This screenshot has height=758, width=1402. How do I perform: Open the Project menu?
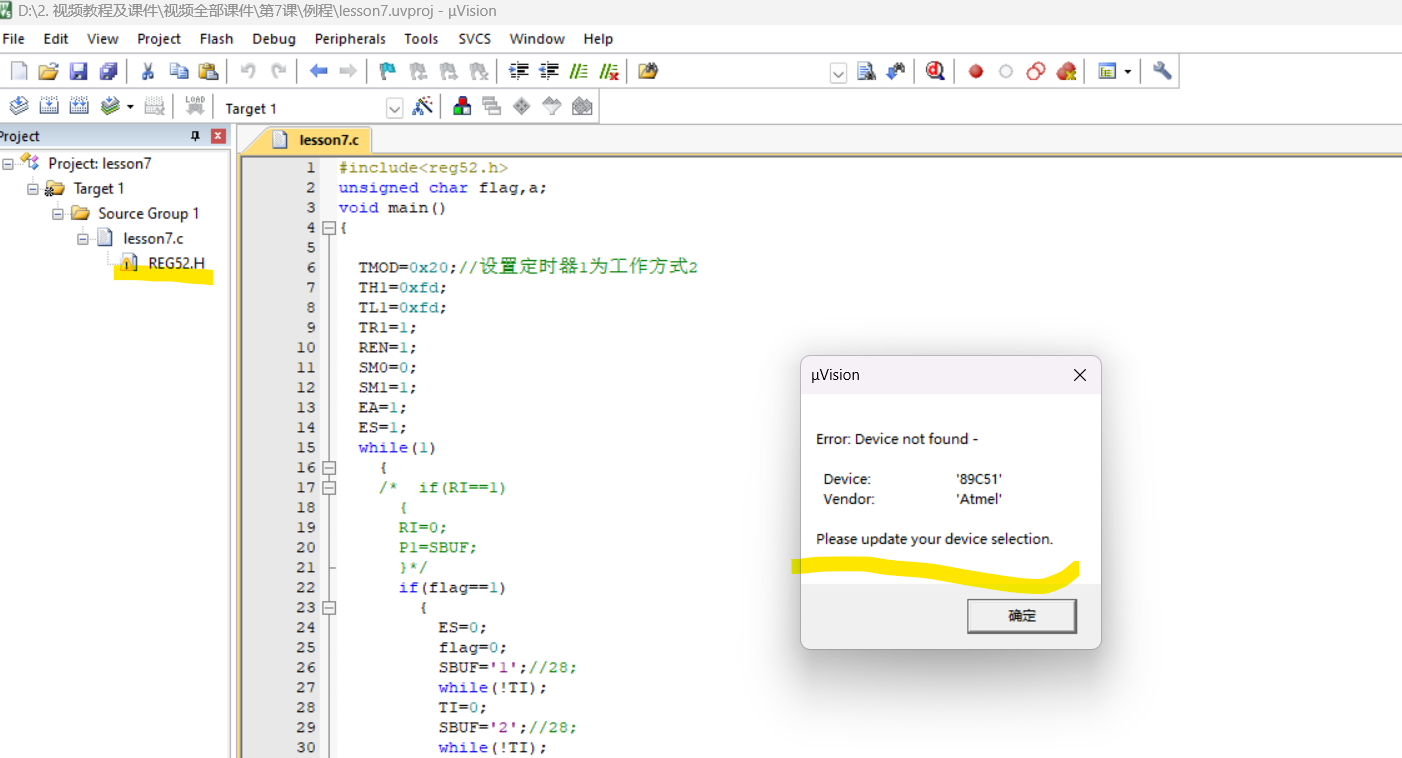(159, 39)
